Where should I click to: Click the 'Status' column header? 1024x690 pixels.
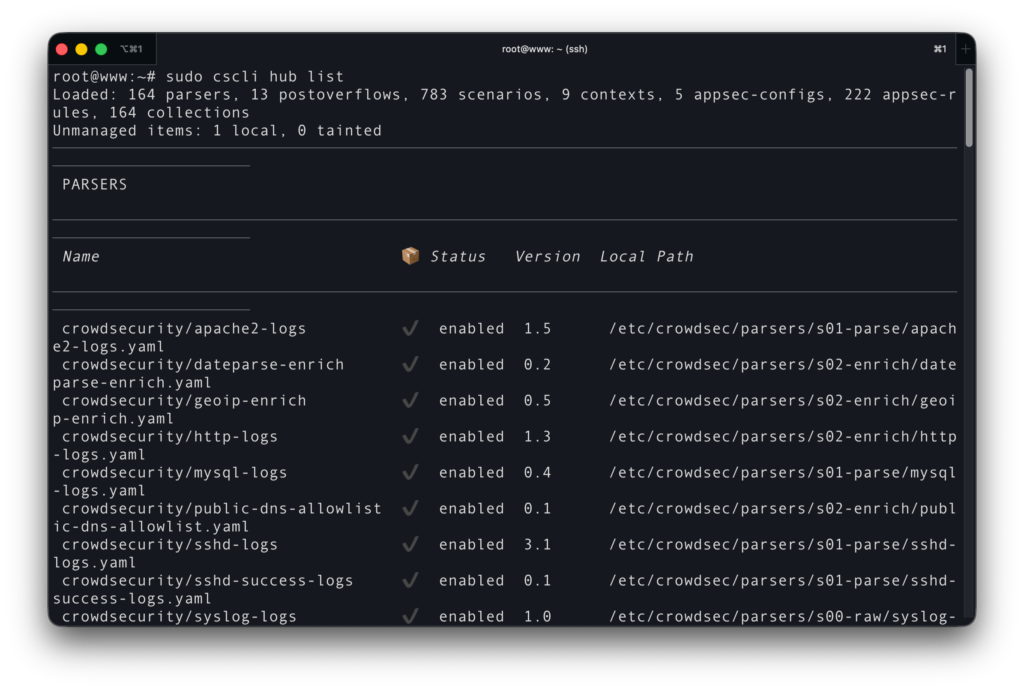(x=458, y=257)
